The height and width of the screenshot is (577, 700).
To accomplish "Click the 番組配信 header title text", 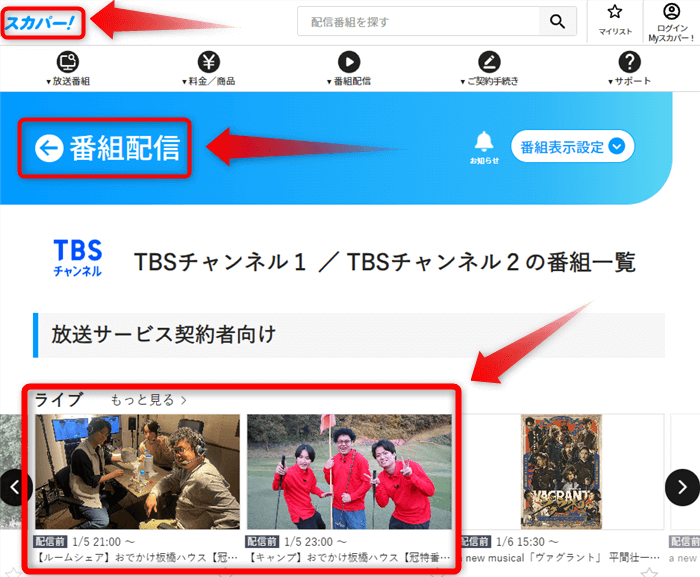I will (125, 148).
